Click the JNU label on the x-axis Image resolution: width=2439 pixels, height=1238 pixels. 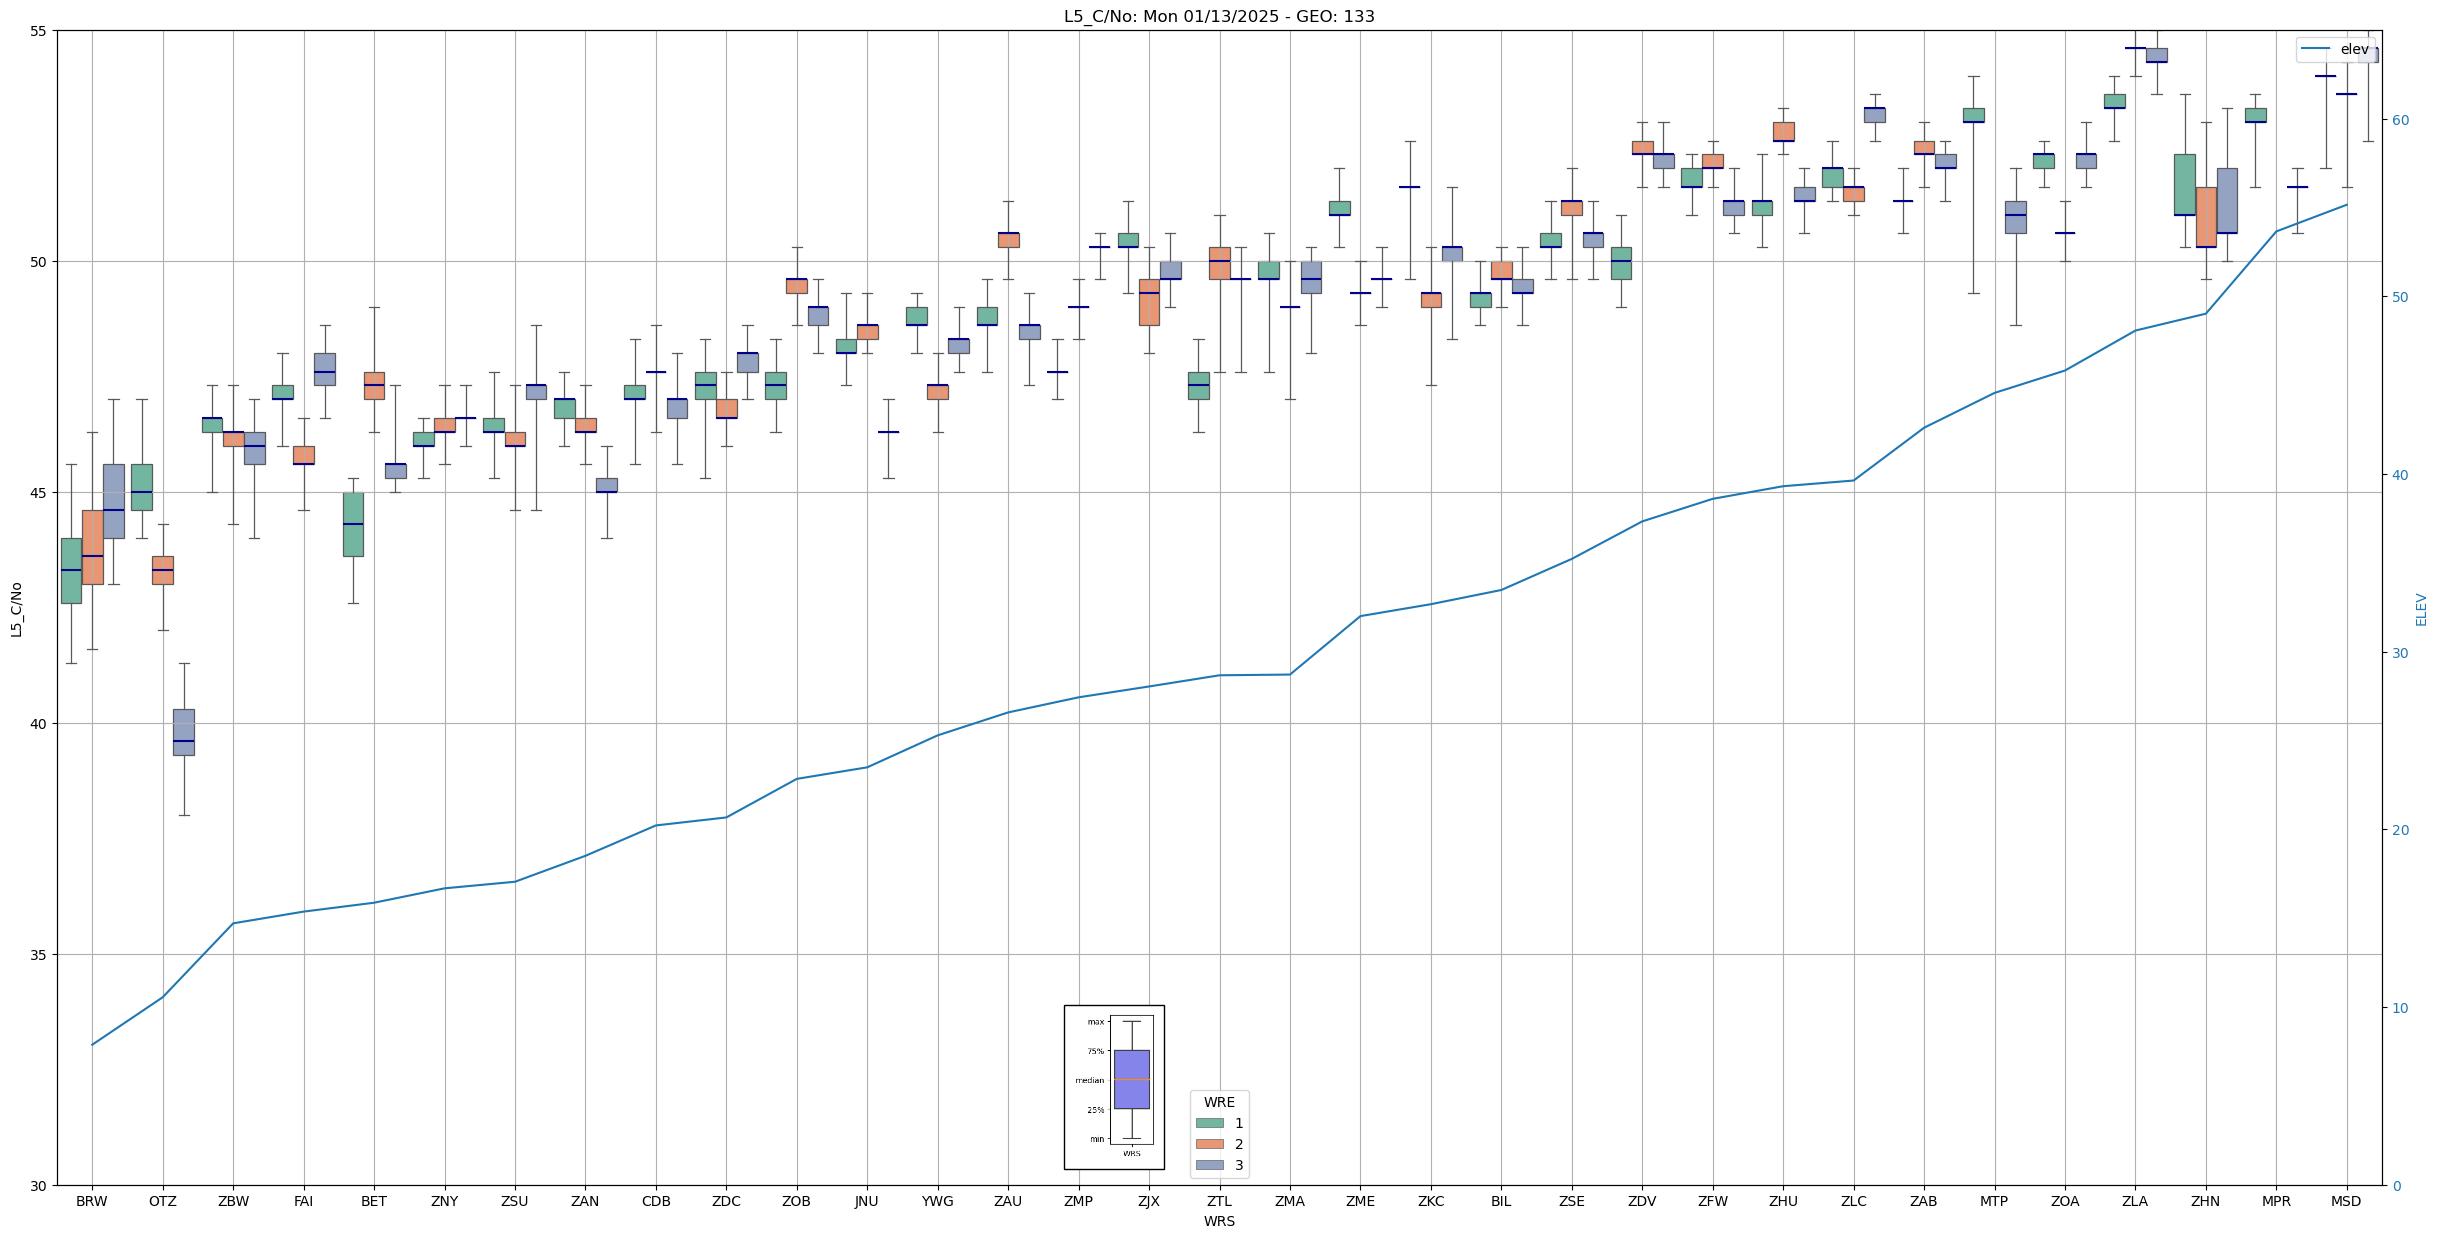[866, 1201]
